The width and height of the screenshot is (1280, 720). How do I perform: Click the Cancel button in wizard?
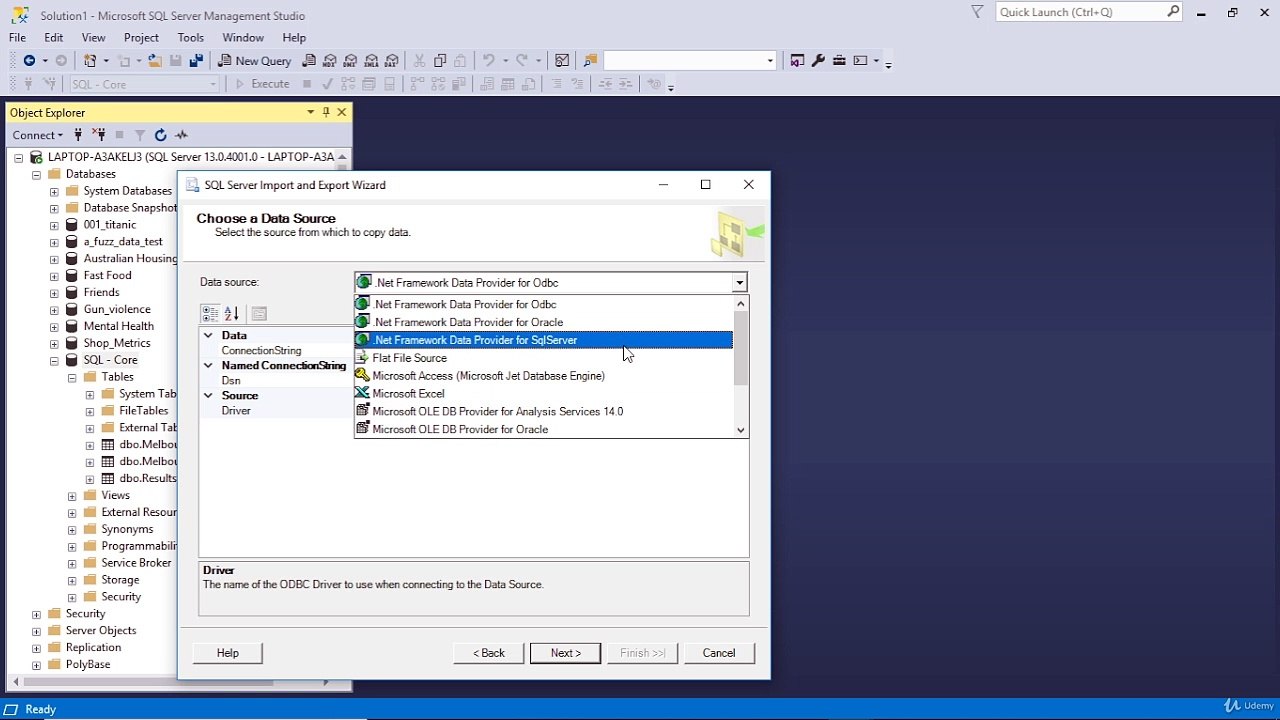pyautogui.click(x=719, y=653)
